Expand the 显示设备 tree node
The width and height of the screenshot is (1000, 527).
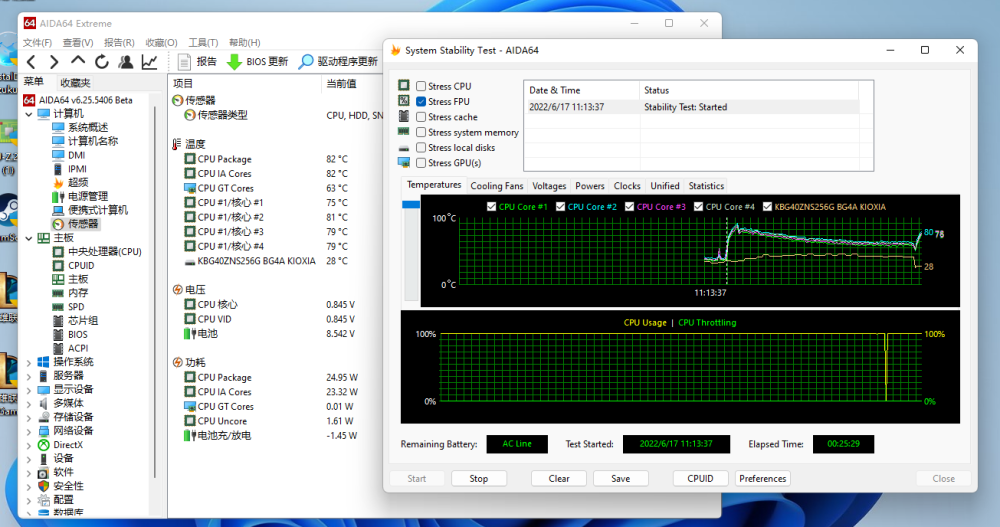tap(29, 390)
